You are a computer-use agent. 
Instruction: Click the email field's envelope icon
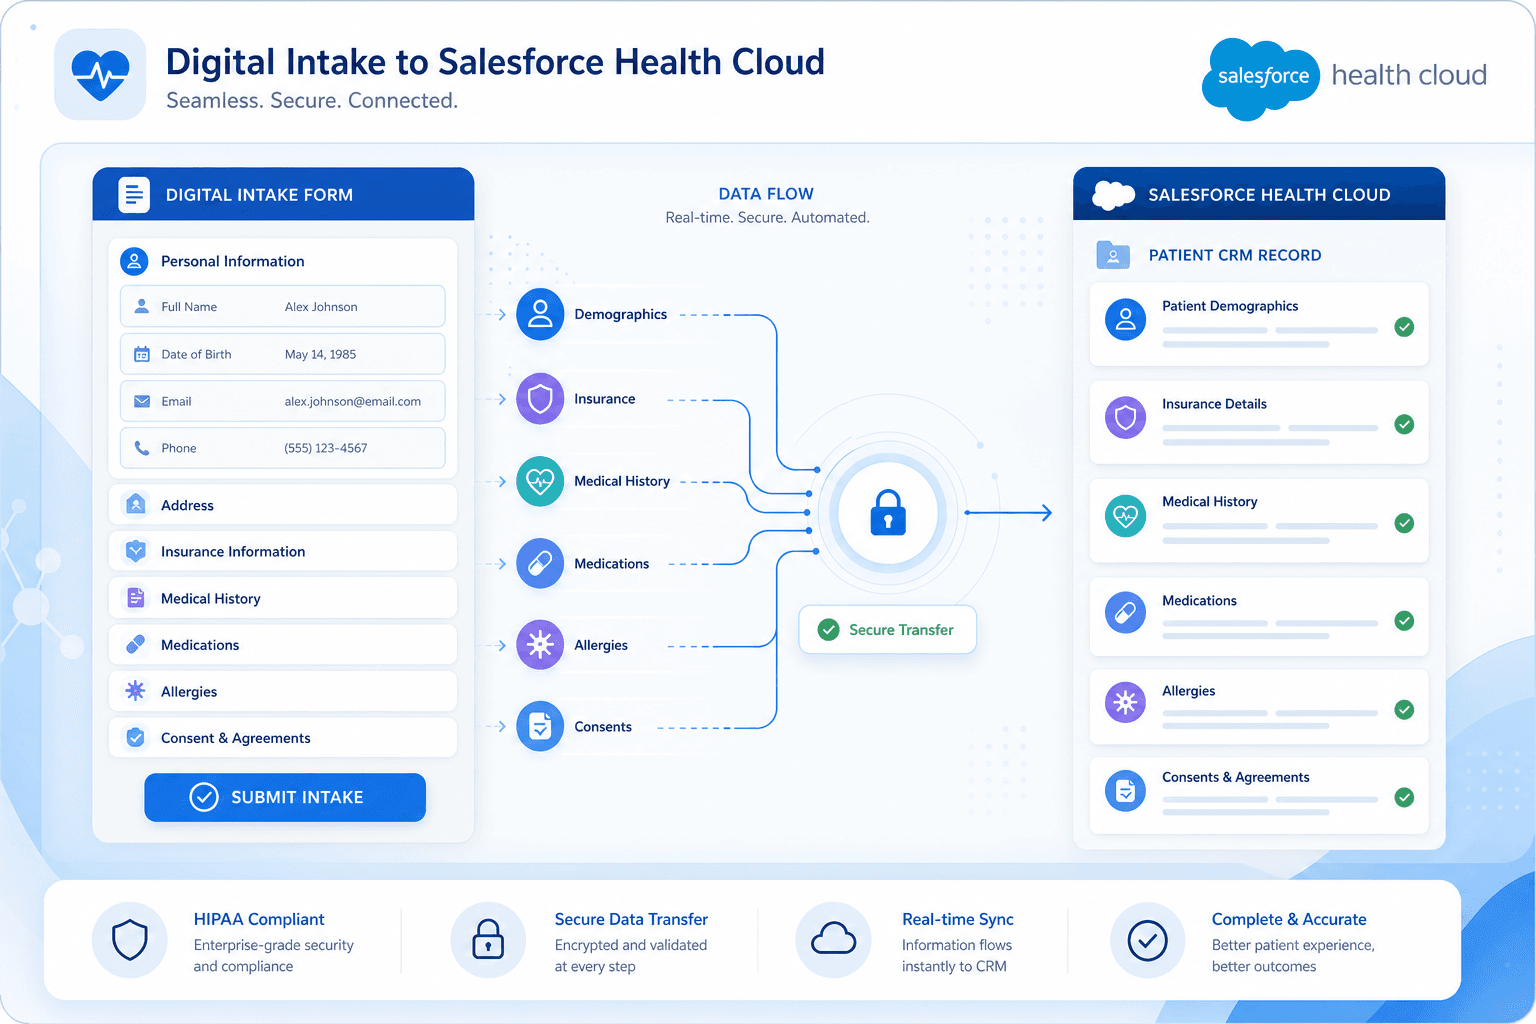coord(142,401)
